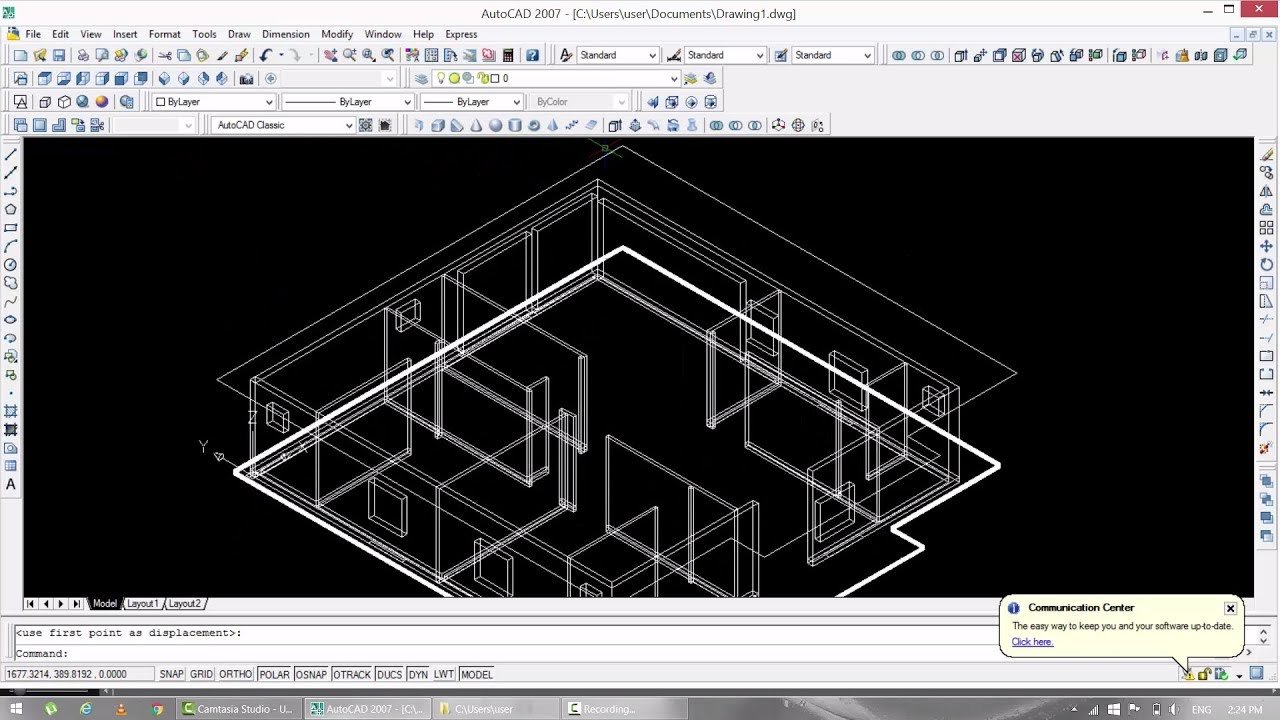
Task: Toggle LWT lineweight display
Action: click(443, 674)
